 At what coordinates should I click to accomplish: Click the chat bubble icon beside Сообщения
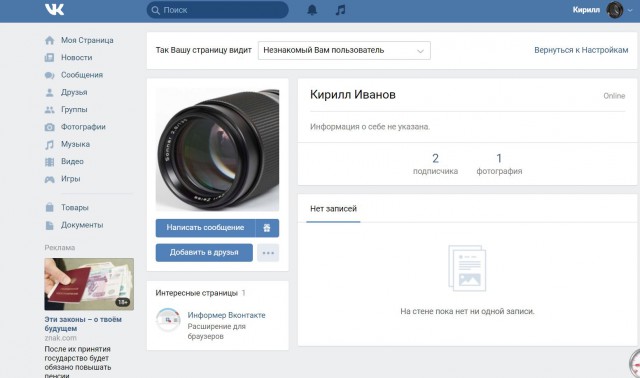point(49,75)
